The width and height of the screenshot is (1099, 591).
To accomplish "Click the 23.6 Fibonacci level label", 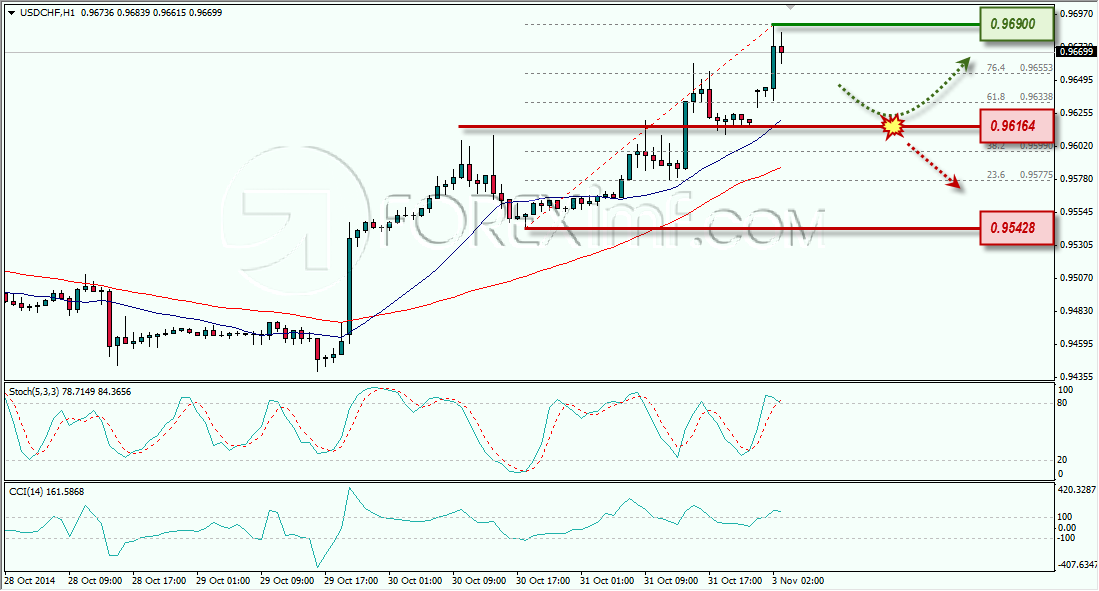I will click(995, 175).
